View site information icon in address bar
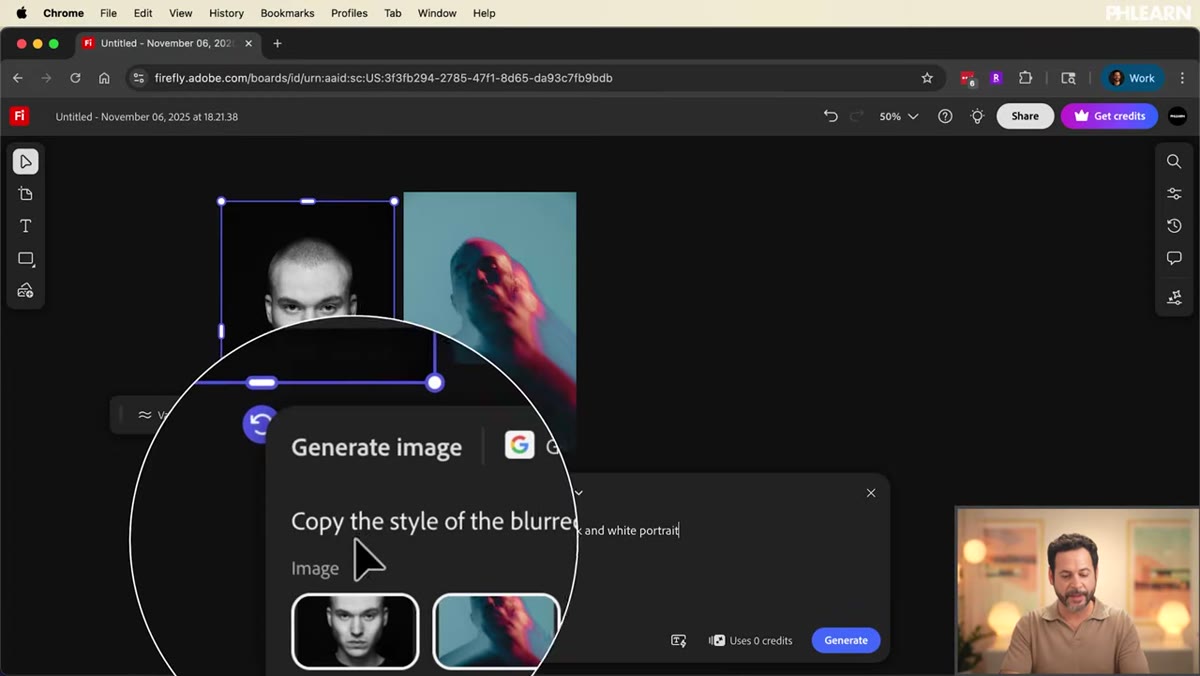The width and height of the screenshot is (1200, 676). pos(139,78)
